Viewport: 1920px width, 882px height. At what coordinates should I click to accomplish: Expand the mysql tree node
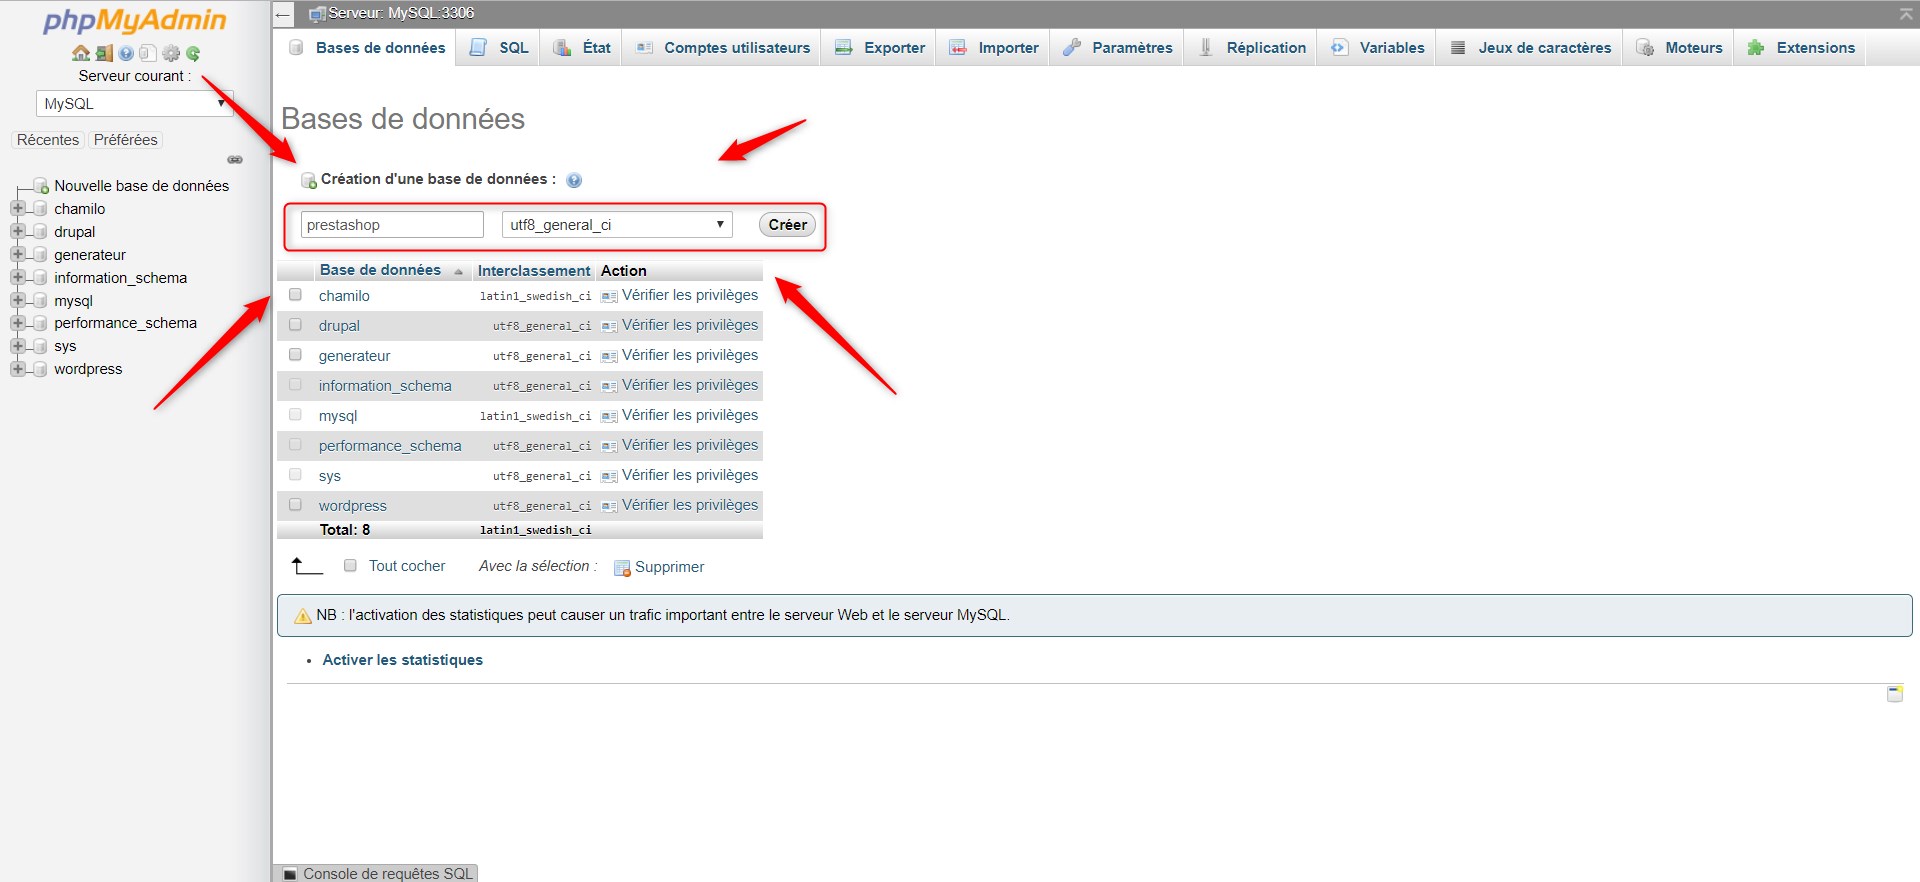click(x=17, y=300)
